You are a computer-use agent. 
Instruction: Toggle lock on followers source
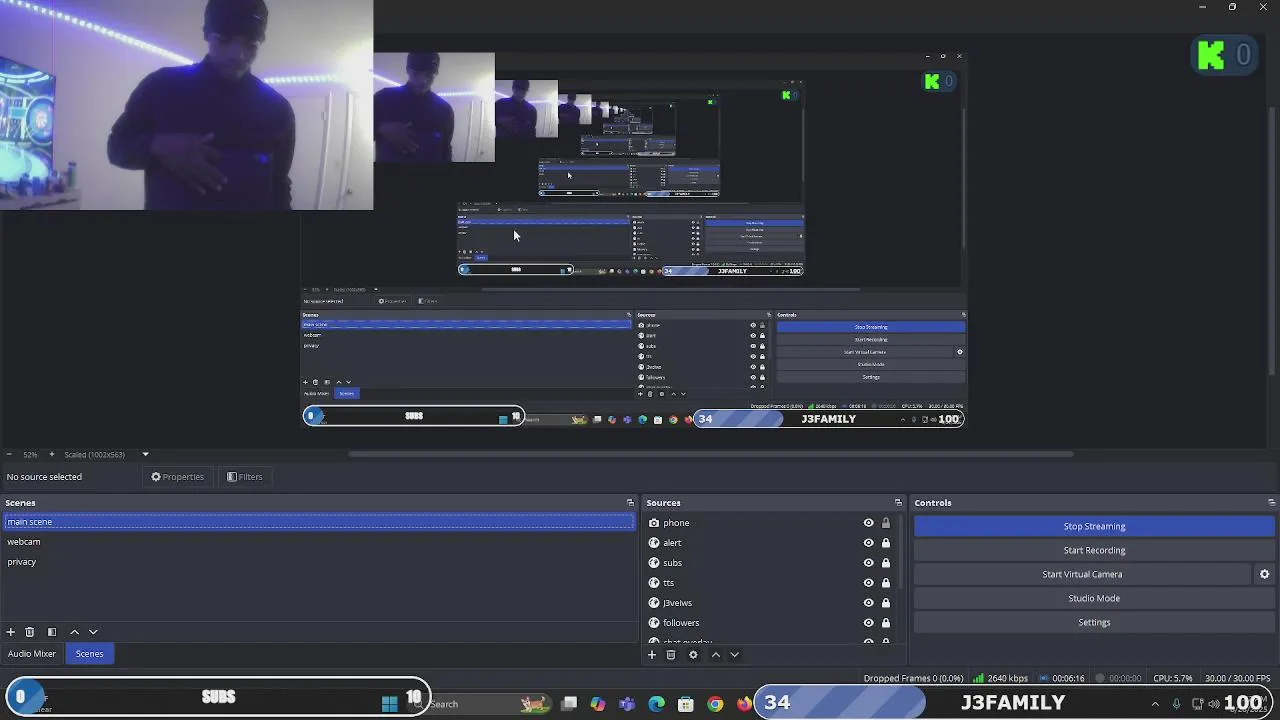tap(885, 623)
